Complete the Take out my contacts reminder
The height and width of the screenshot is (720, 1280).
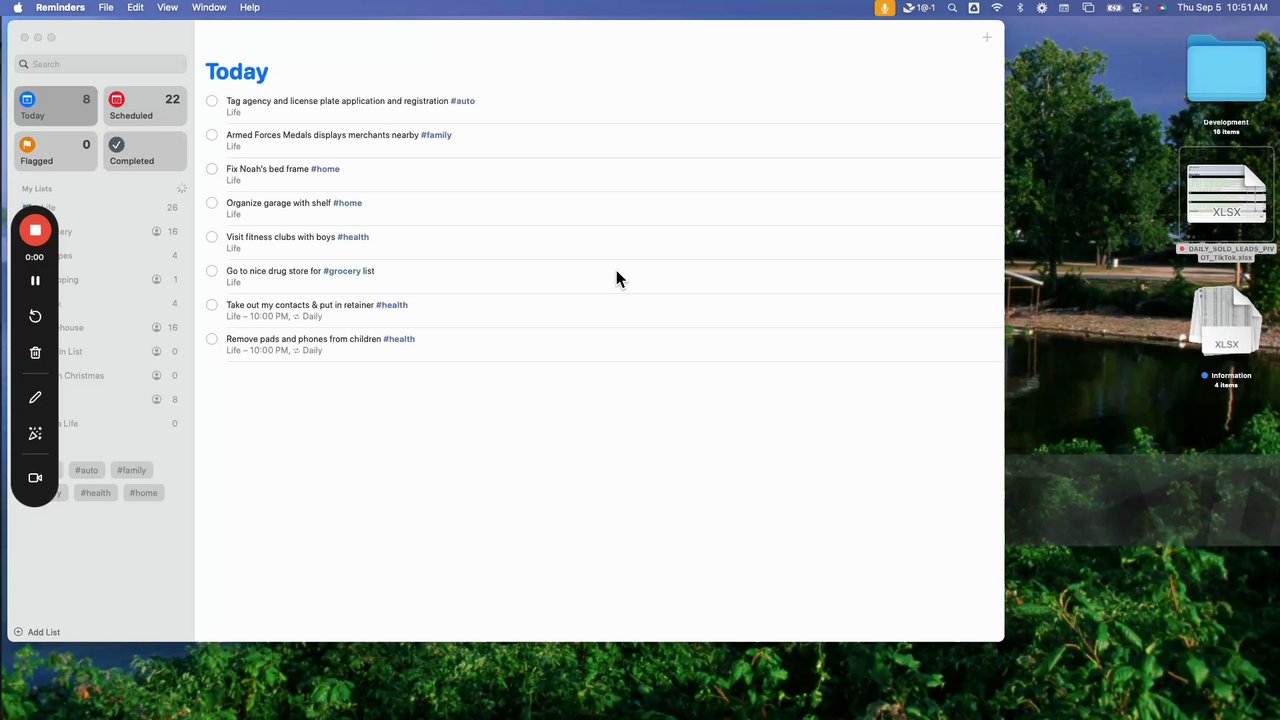[212, 305]
